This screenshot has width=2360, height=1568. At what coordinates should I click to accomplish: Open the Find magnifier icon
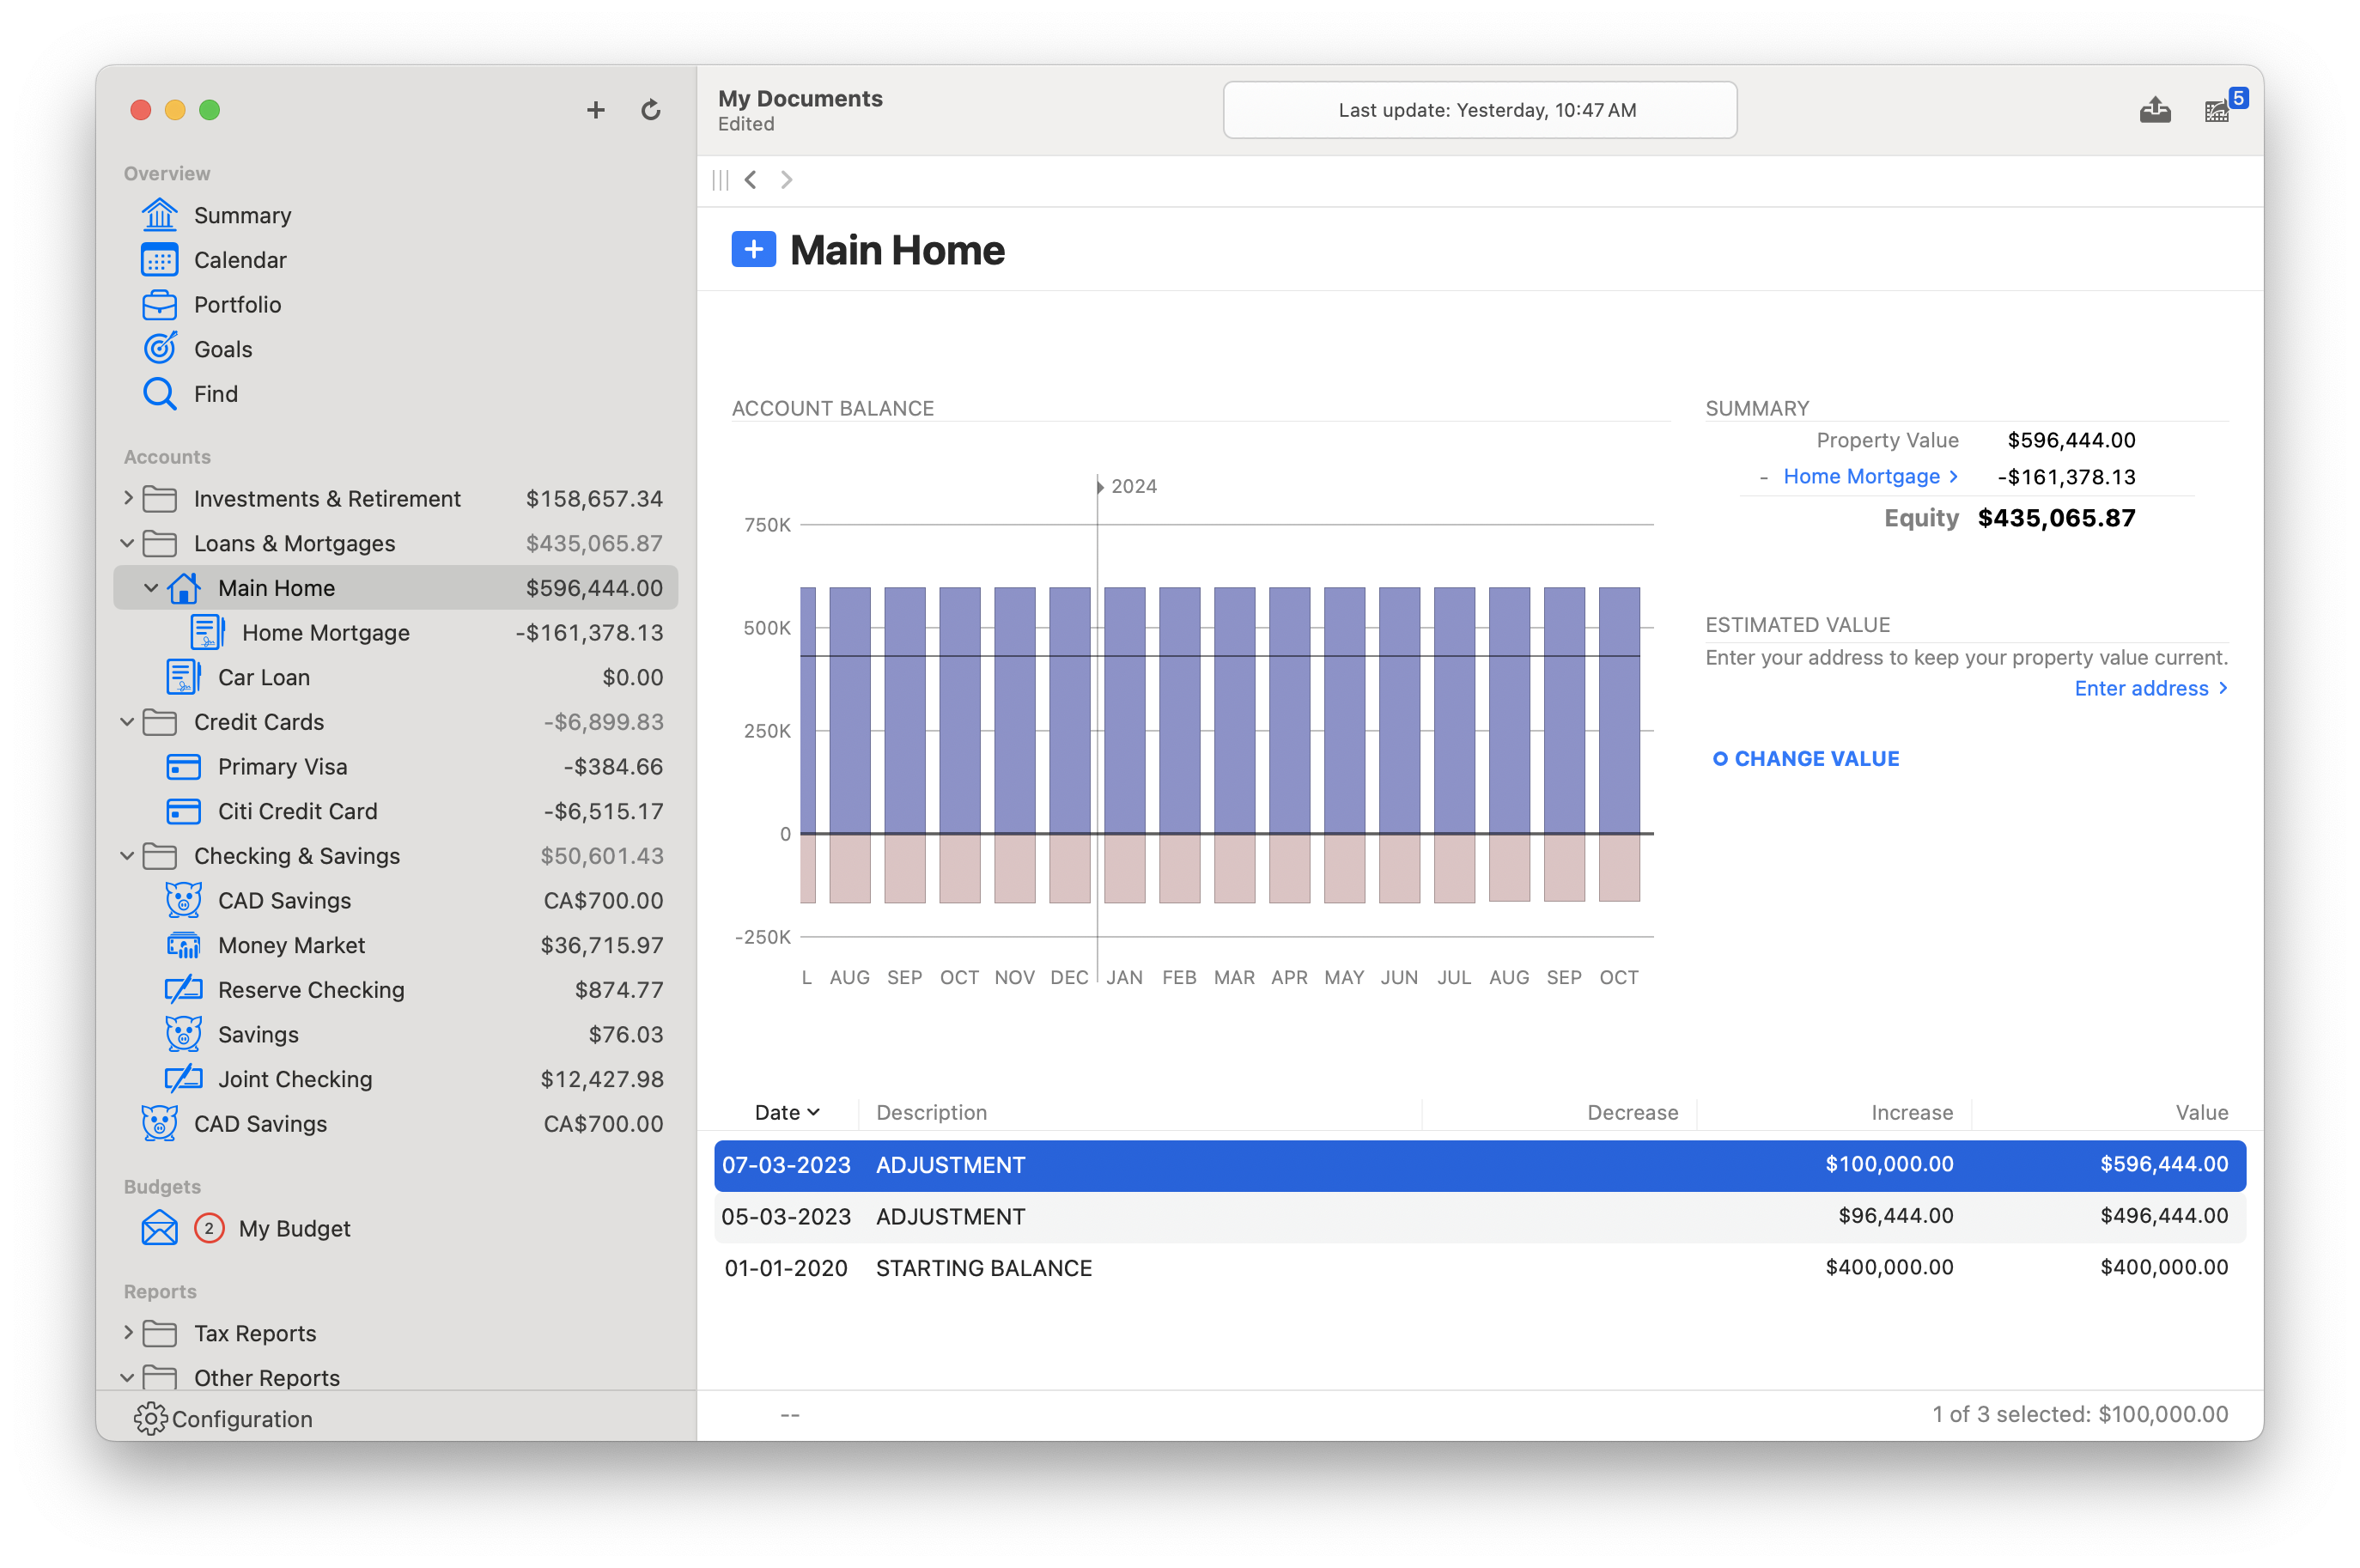(159, 394)
